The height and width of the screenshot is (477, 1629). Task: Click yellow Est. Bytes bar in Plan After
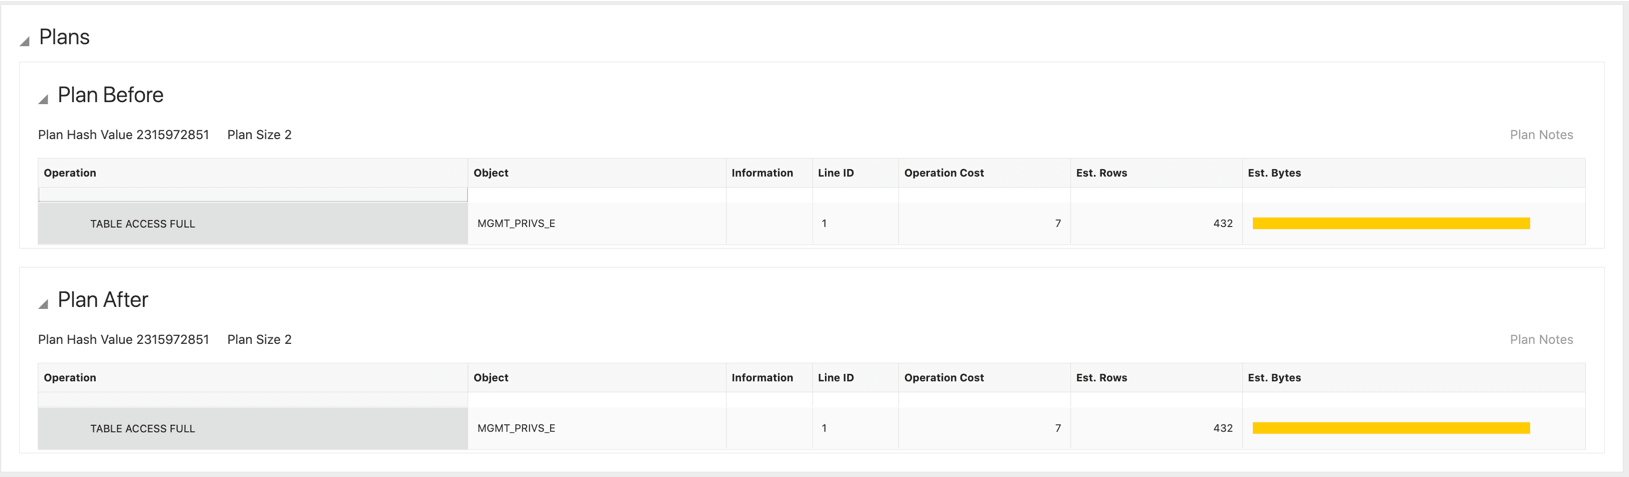click(x=1390, y=429)
